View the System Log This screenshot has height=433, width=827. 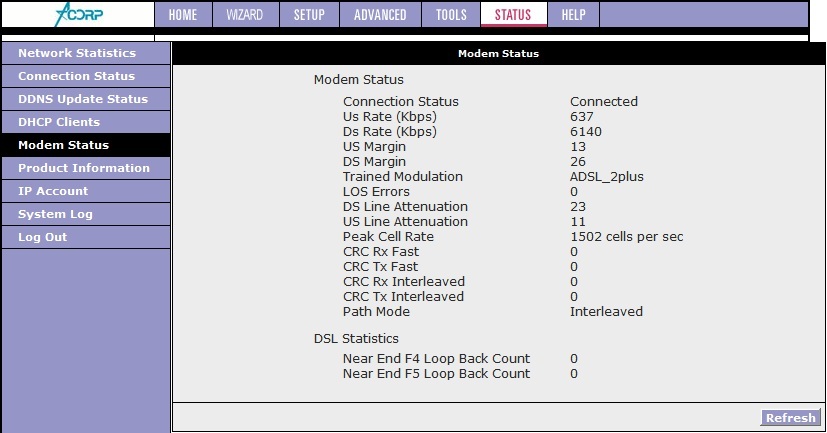click(x=85, y=214)
